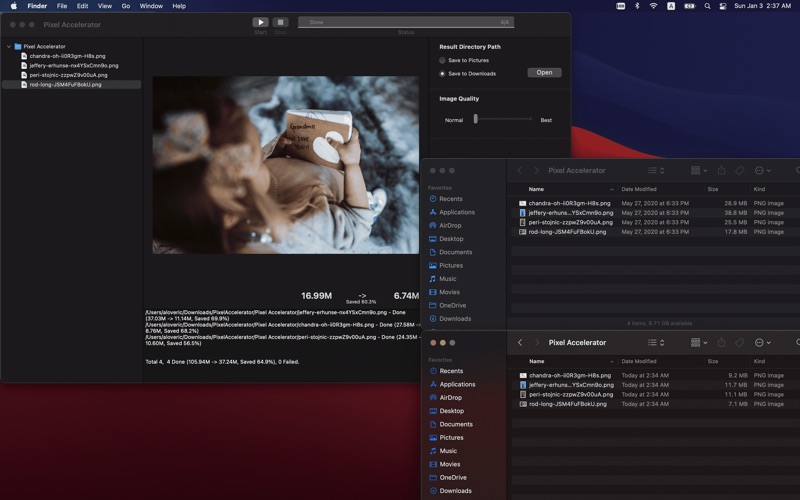Screen dimensions: 800x500
Task: Go back using lower Finder window's back arrow
Action: pos(520,343)
